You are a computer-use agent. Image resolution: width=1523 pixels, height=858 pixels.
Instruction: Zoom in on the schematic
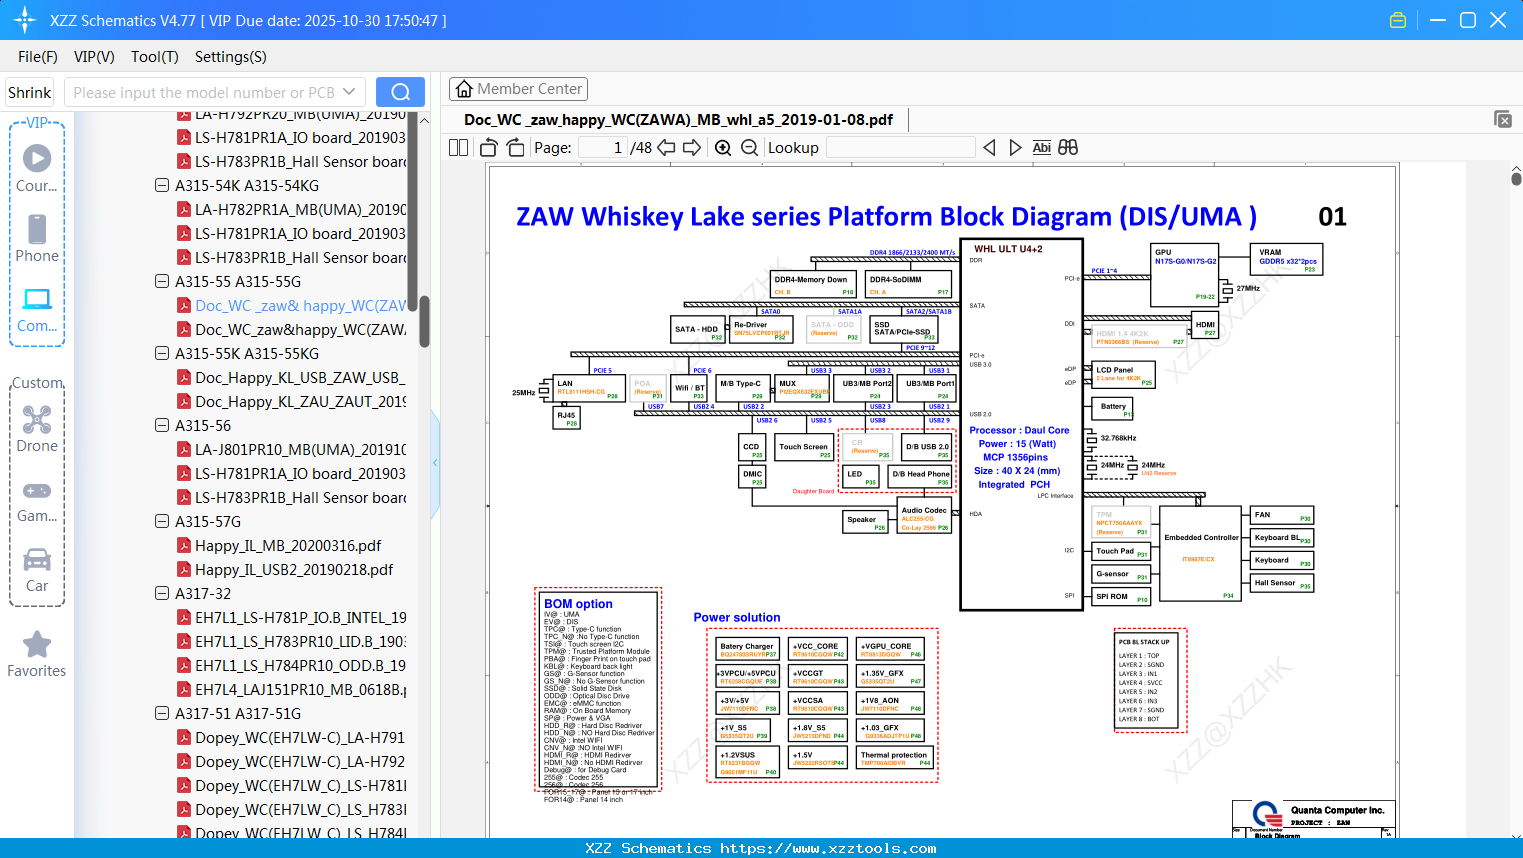pyautogui.click(x=723, y=148)
